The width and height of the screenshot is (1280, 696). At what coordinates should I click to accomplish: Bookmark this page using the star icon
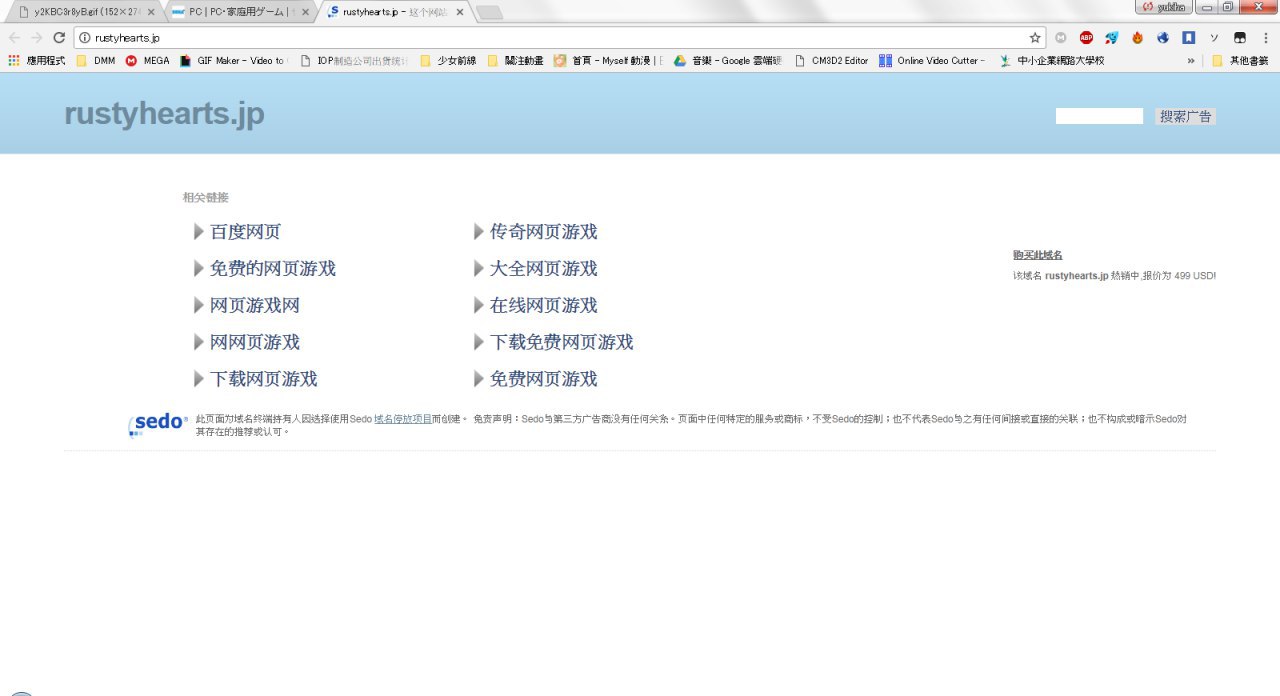[1035, 38]
